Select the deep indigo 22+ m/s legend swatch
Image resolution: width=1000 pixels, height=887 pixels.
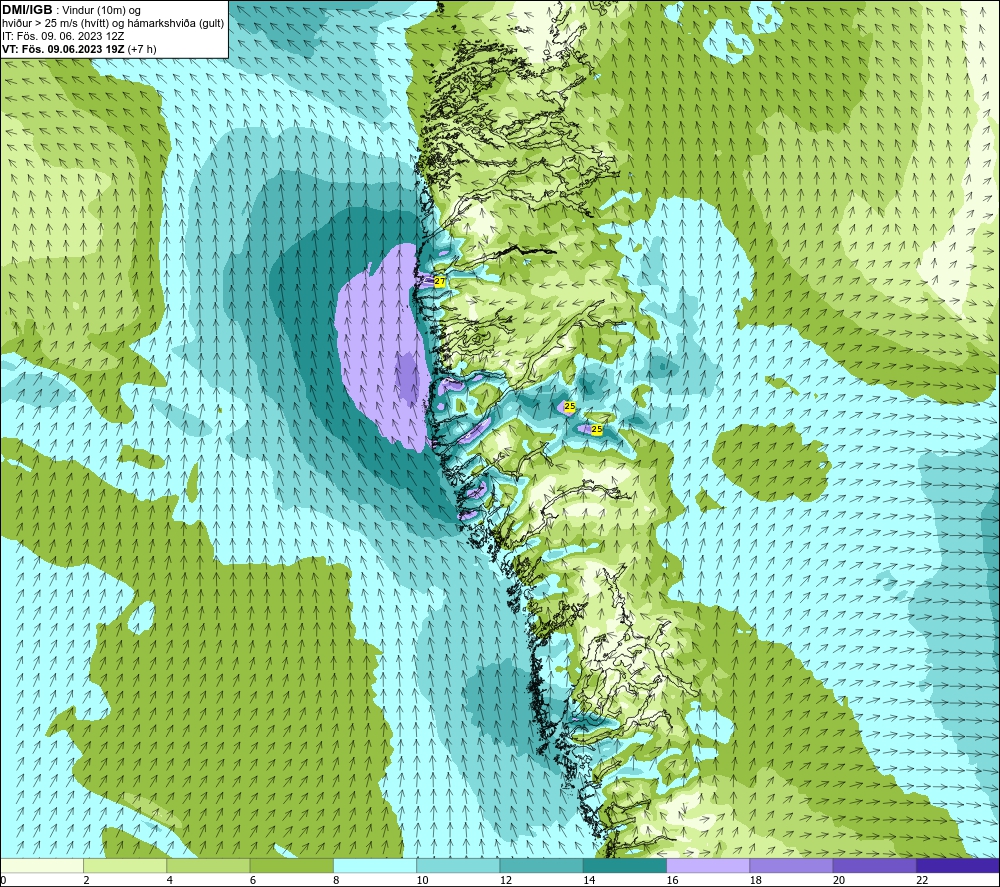(x=958, y=865)
